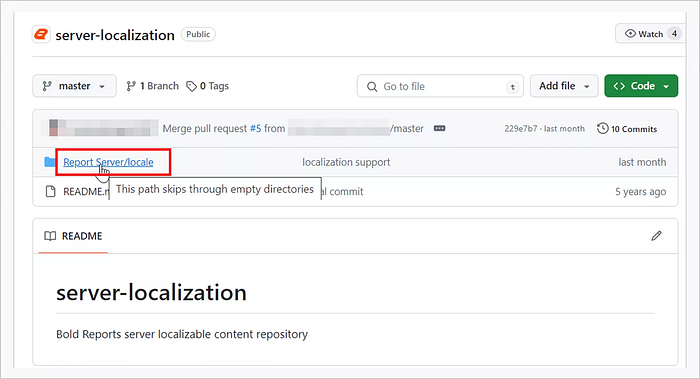700x379 pixels.
Task: Open the green Code dropdown
Action: (641, 86)
